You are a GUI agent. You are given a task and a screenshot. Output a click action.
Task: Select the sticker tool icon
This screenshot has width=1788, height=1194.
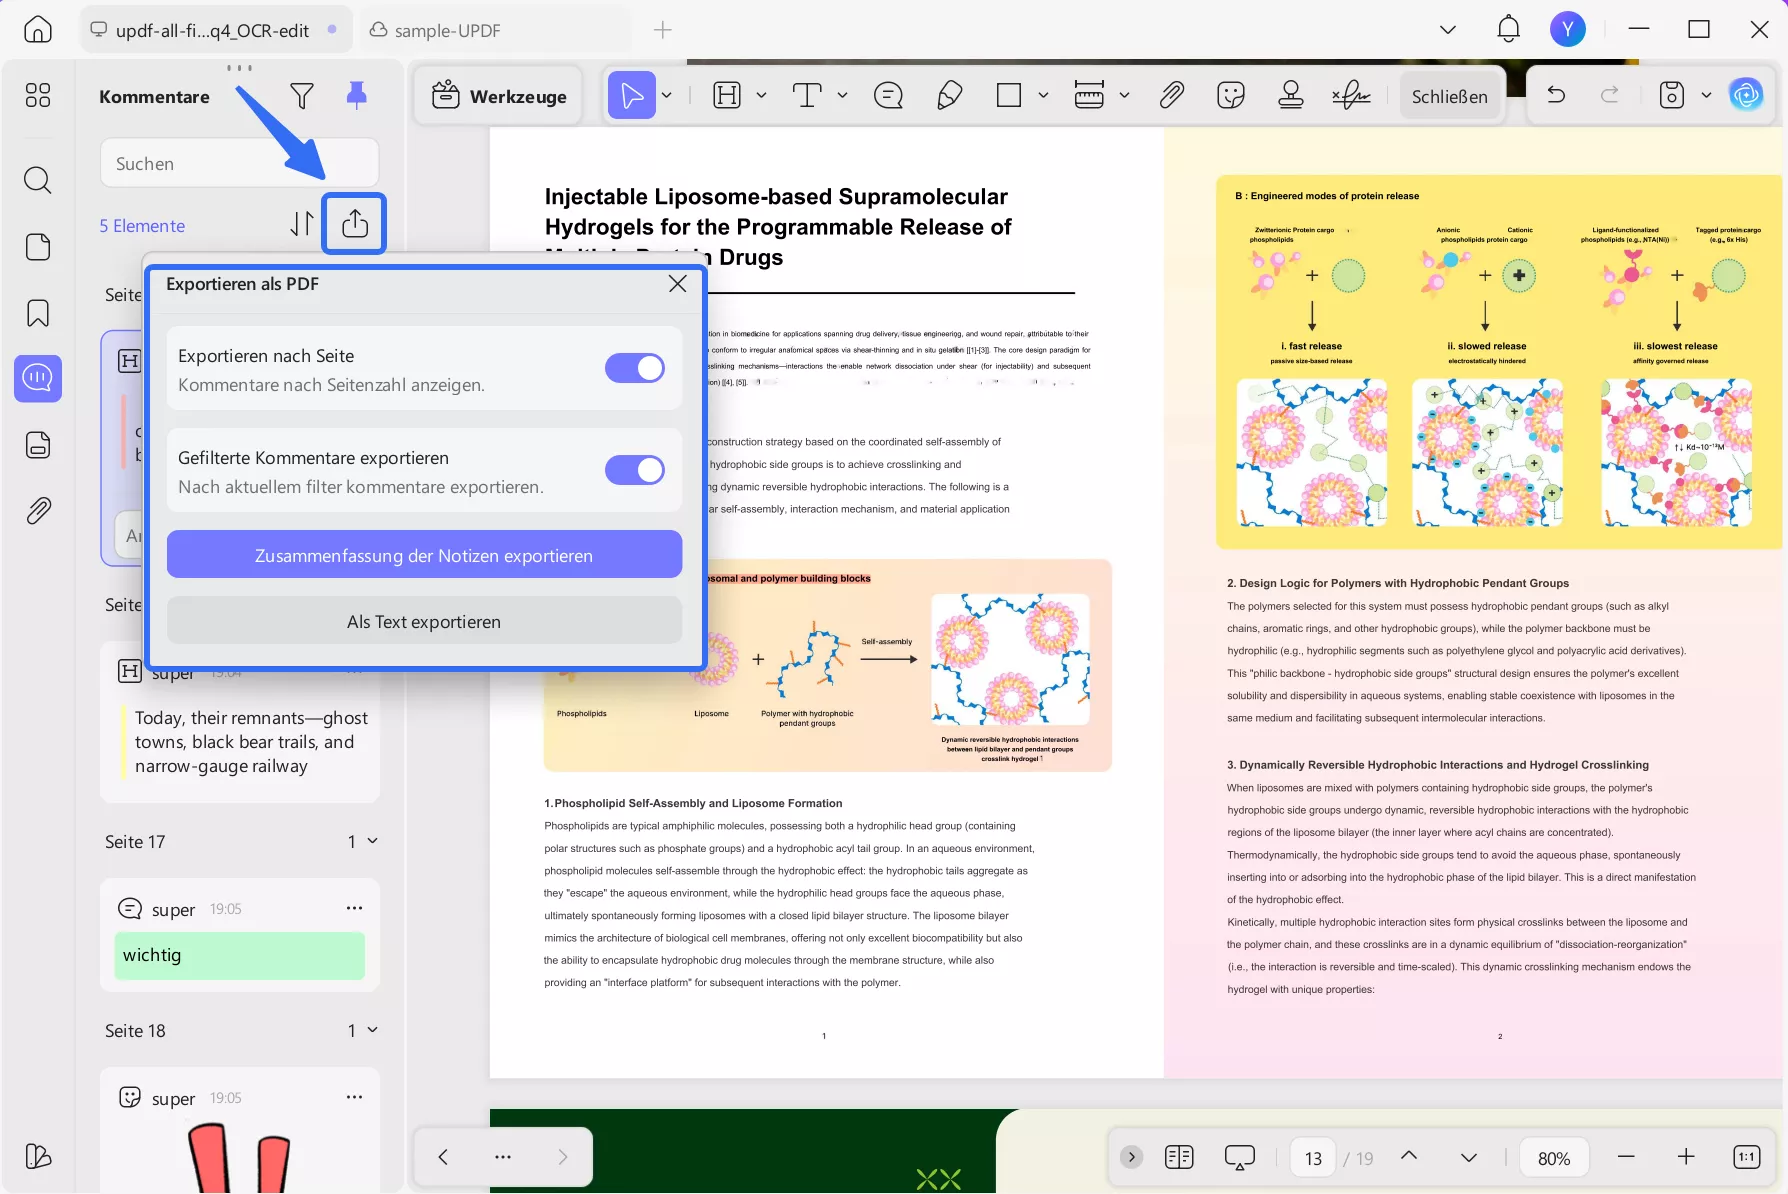pyautogui.click(x=1230, y=95)
